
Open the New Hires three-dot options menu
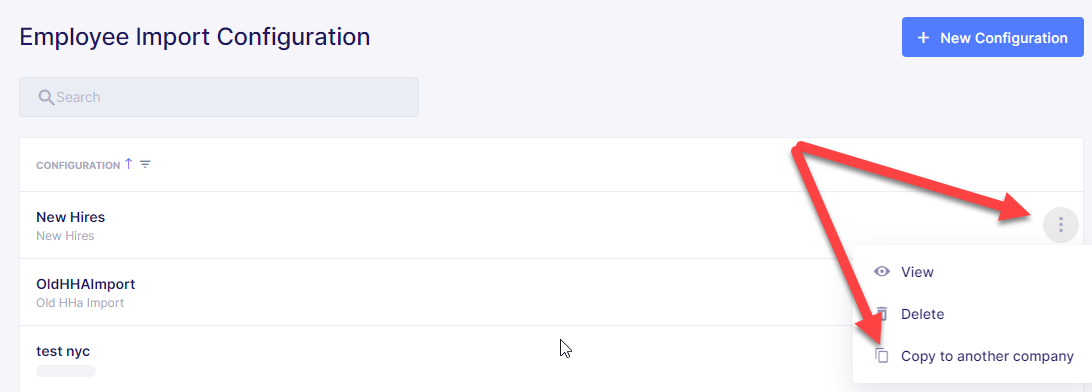coord(1061,224)
